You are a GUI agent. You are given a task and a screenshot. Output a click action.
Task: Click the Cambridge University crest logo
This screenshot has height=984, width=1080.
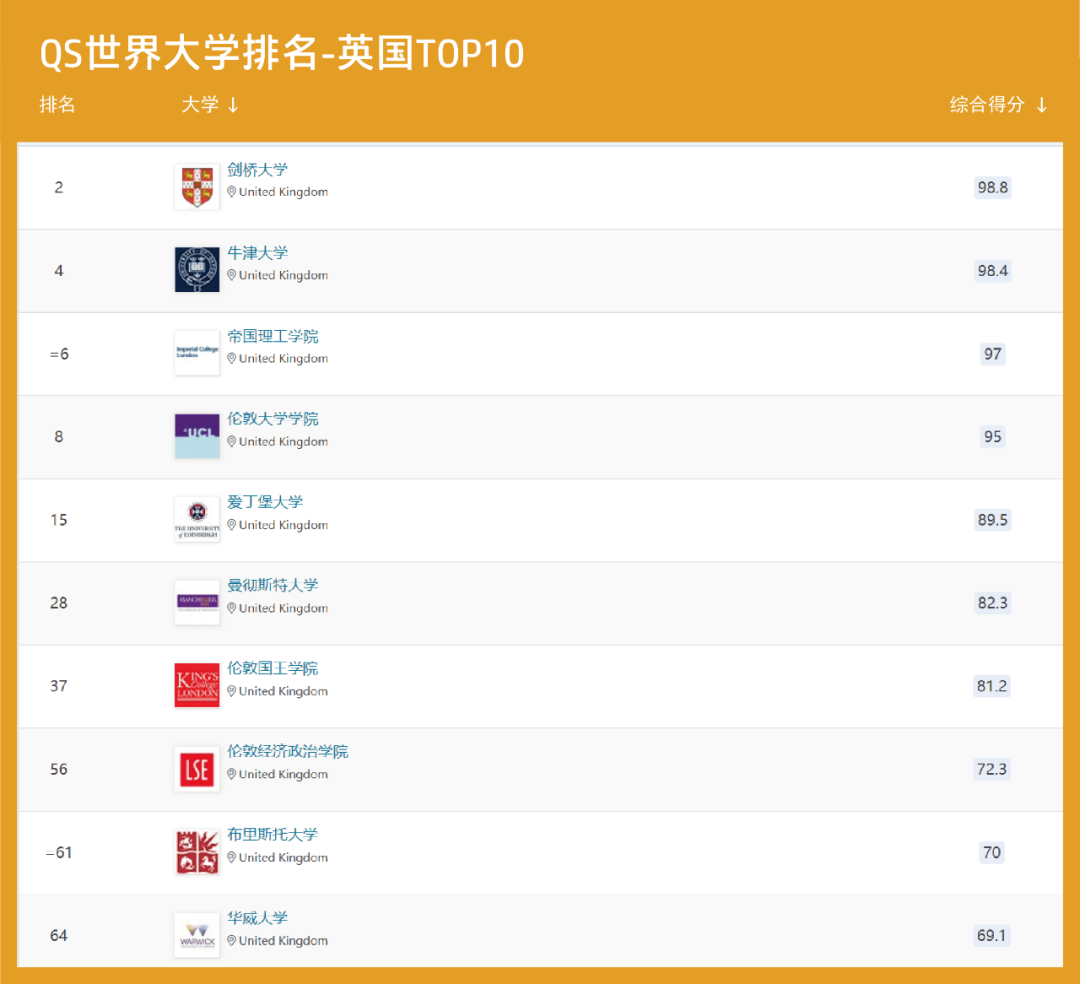pos(197,187)
